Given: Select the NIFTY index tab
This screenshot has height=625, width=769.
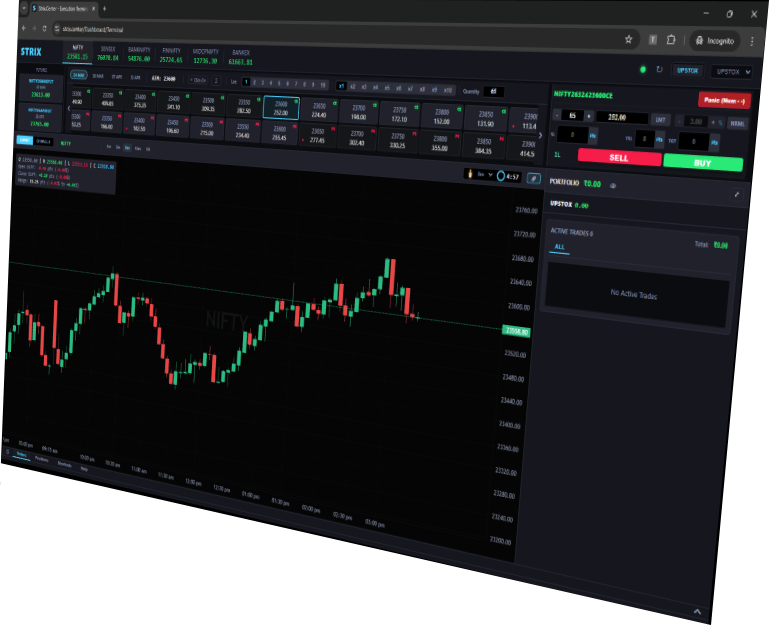Looking at the screenshot, I should (x=77, y=52).
